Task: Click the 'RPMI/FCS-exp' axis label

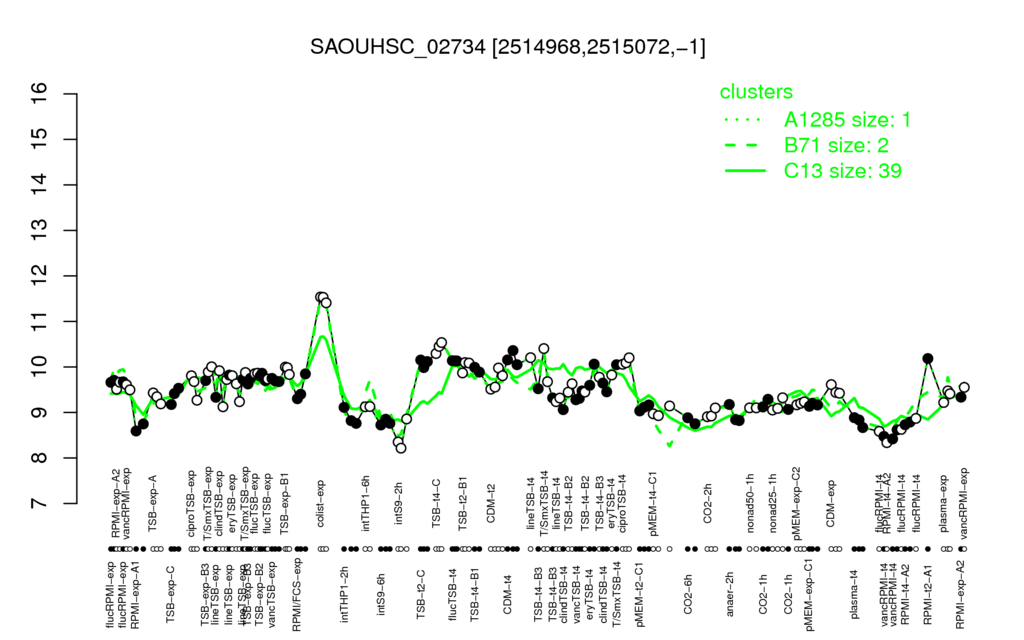Action: point(296,595)
